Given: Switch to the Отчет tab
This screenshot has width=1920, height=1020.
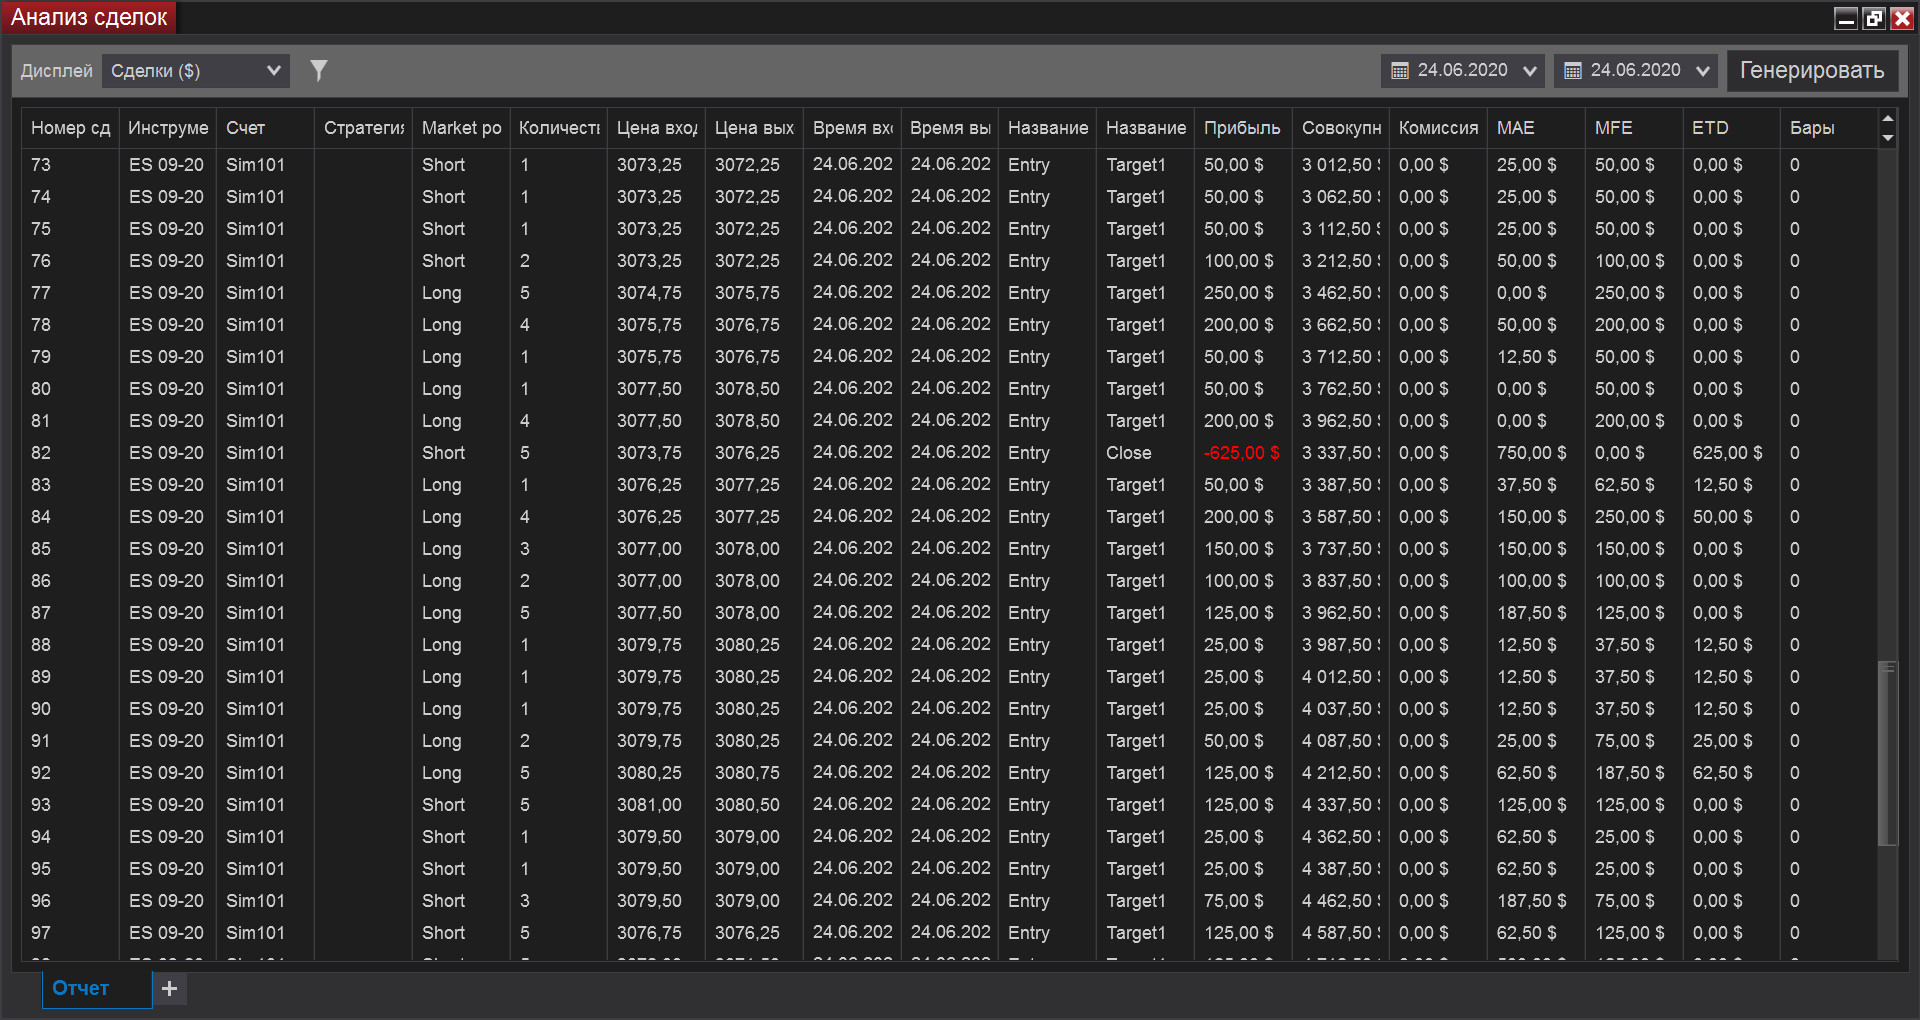Looking at the screenshot, I should 97,988.
